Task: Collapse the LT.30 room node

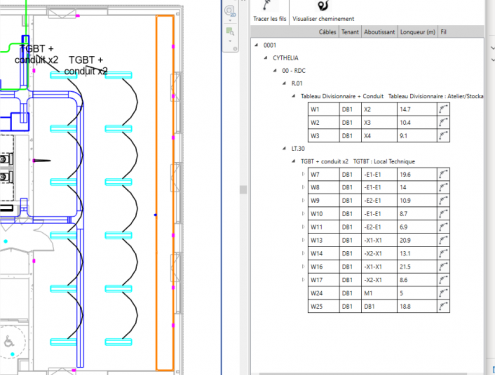Action: tap(284, 148)
